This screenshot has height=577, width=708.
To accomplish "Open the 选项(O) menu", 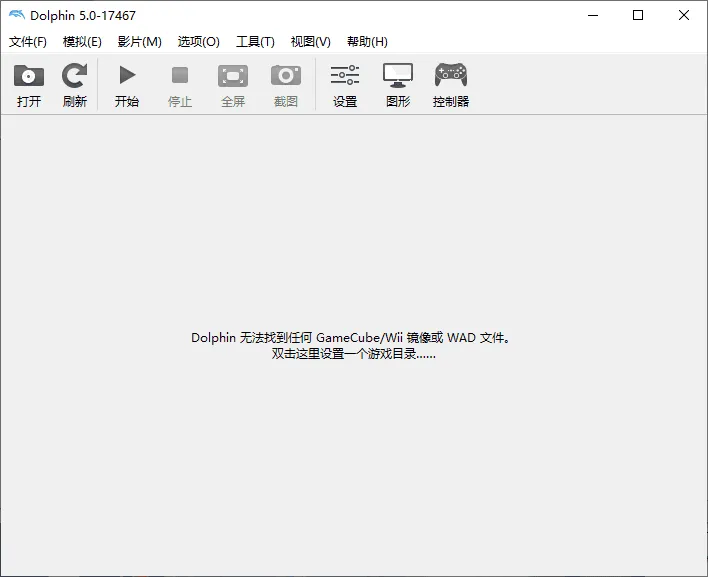I will 199,42.
